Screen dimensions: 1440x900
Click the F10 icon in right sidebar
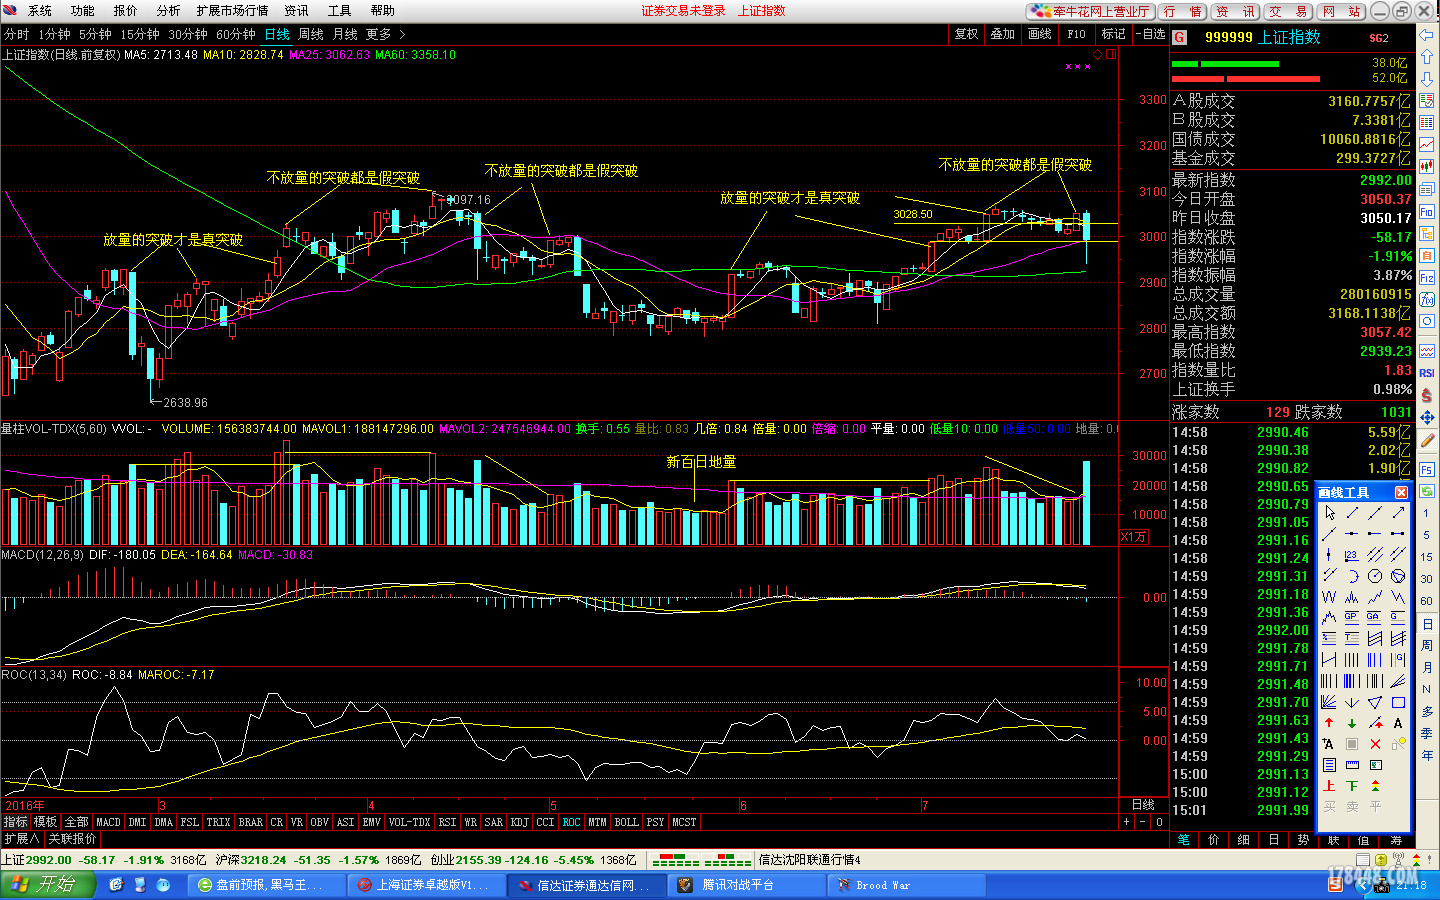[x=1427, y=211]
